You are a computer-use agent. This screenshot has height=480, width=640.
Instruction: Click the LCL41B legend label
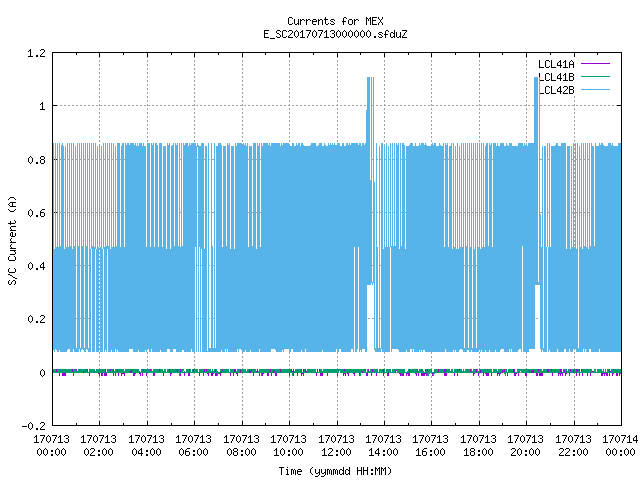[x=556, y=77]
